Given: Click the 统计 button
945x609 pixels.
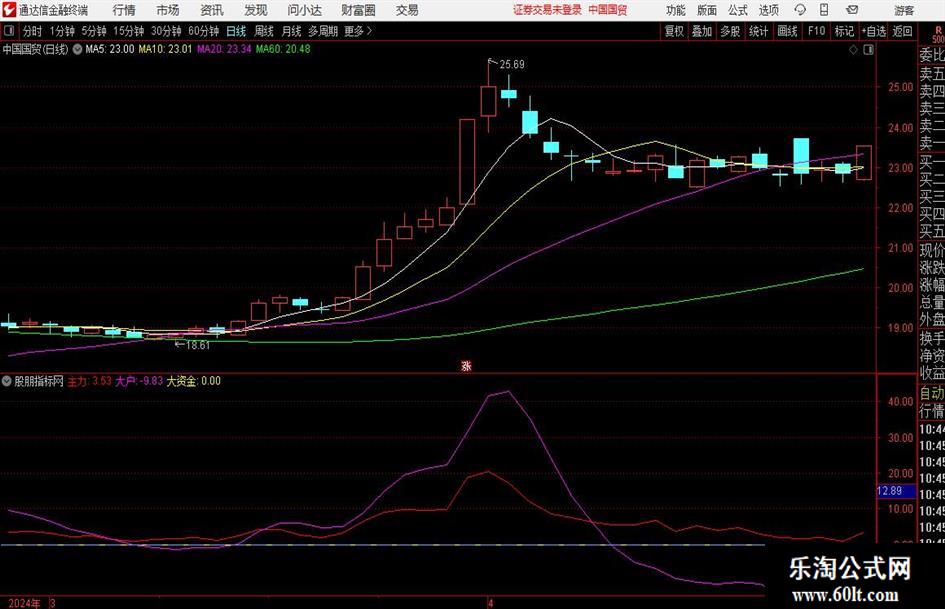Looking at the screenshot, I should click(x=758, y=31).
